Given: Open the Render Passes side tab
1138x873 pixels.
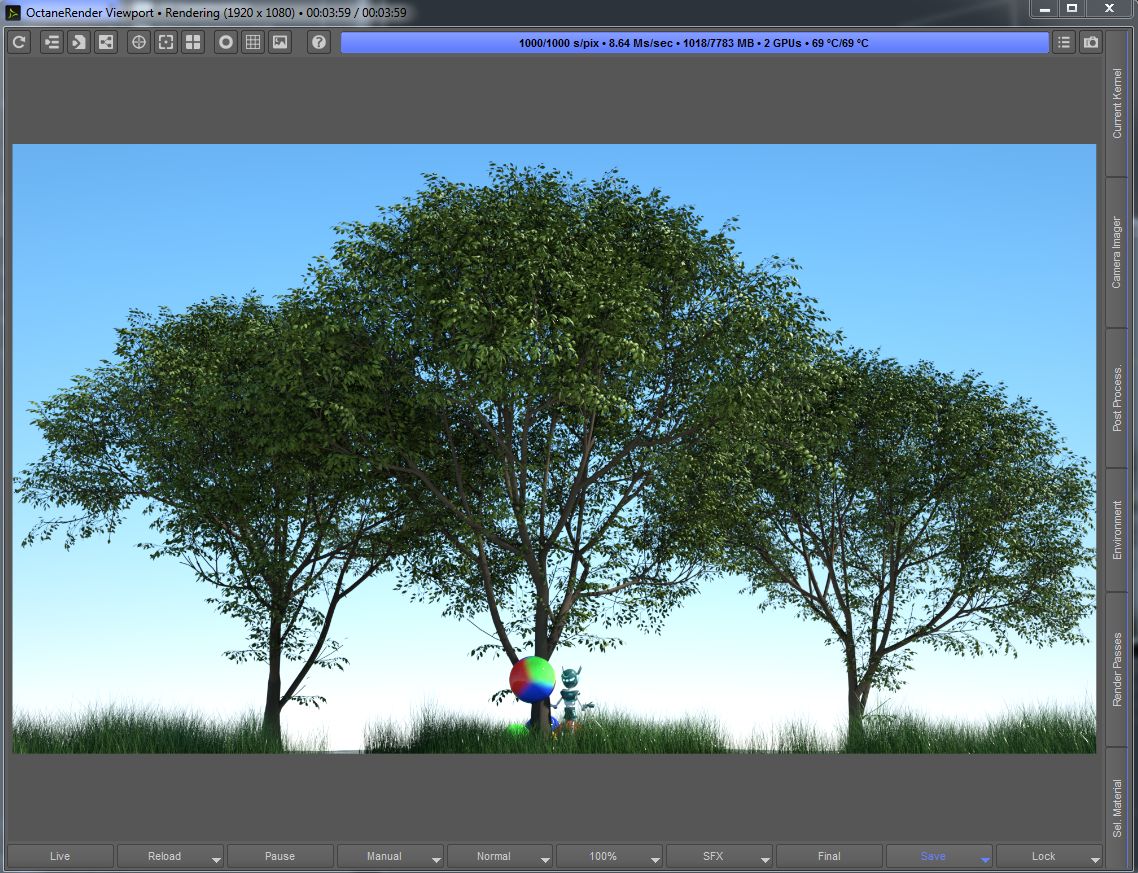Looking at the screenshot, I should tap(1117, 669).
